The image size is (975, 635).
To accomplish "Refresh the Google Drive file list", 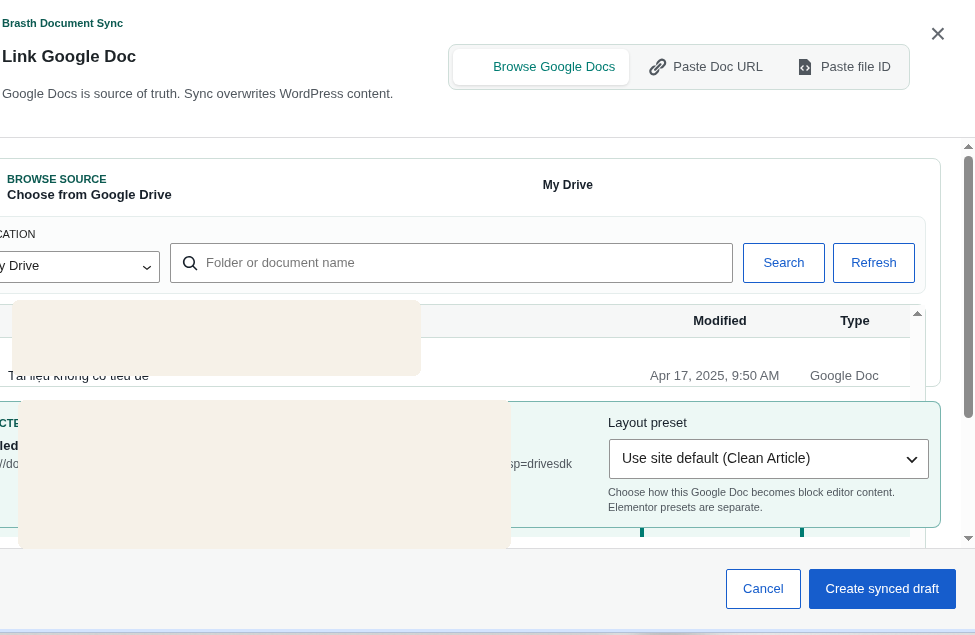I will tap(874, 263).
